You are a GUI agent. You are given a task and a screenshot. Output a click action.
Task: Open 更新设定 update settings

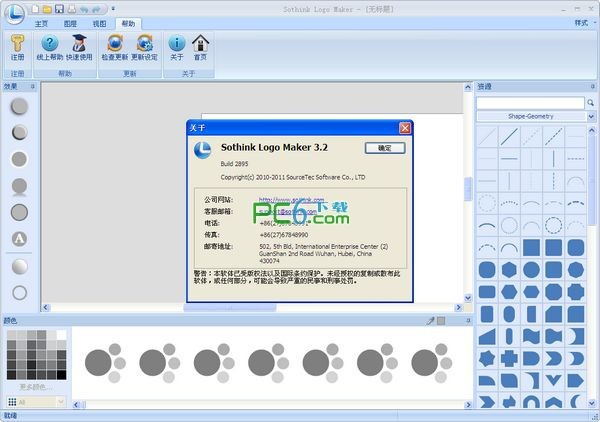point(145,47)
